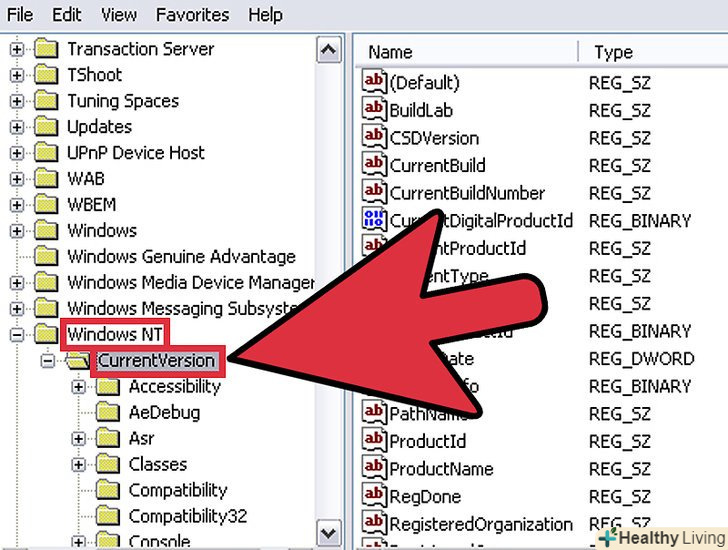The height and width of the screenshot is (550, 728).
Task: Click the RegisteredOrganization string value icon
Action: pyautogui.click(x=374, y=524)
